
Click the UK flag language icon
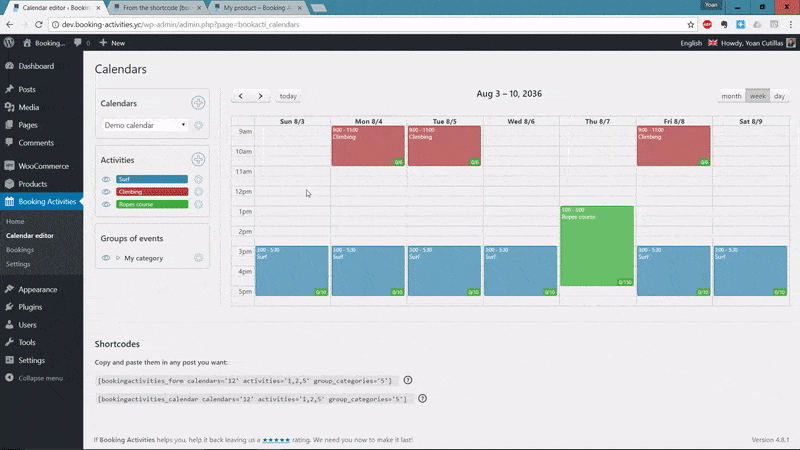713,43
